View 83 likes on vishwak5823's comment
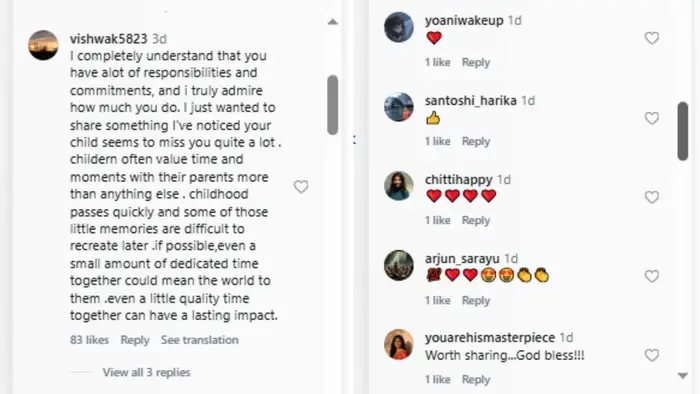Image resolution: width=700 pixels, height=394 pixels. [x=89, y=340]
